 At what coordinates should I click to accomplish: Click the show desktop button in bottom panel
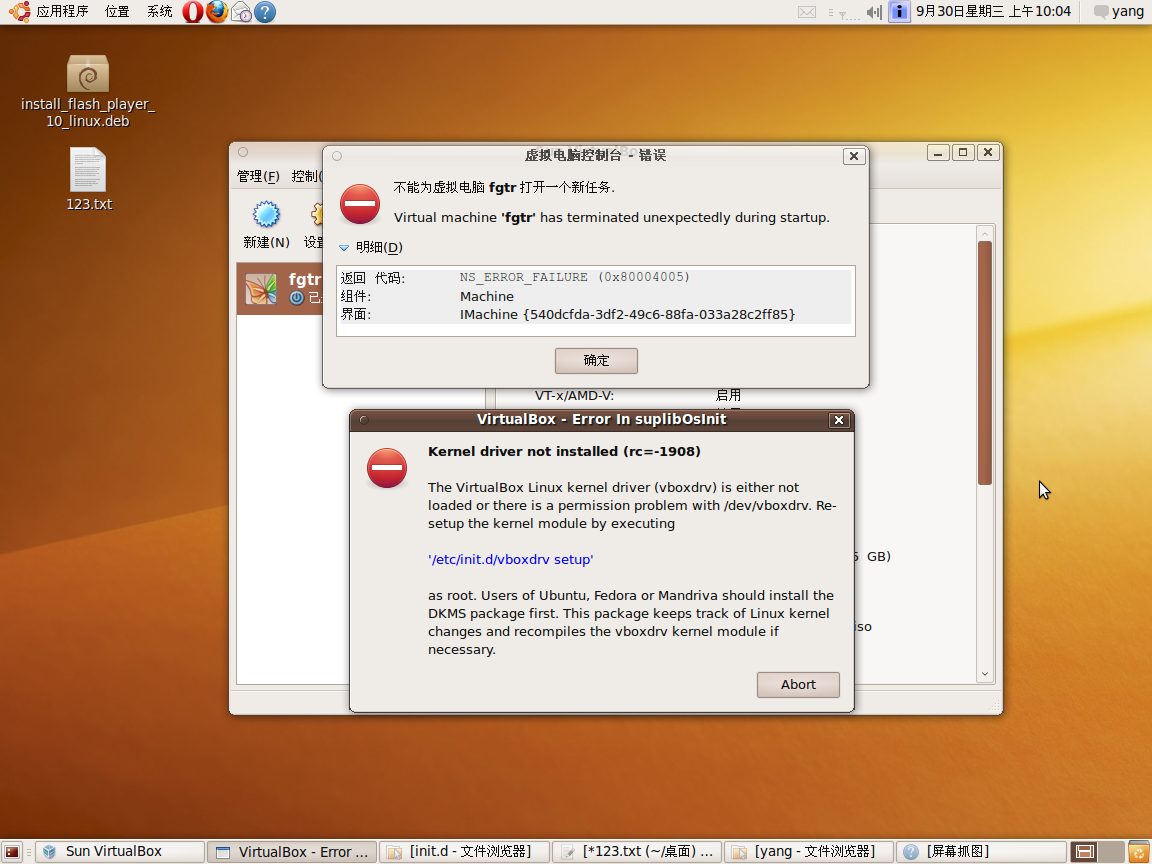pyautogui.click(x=12, y=852)
